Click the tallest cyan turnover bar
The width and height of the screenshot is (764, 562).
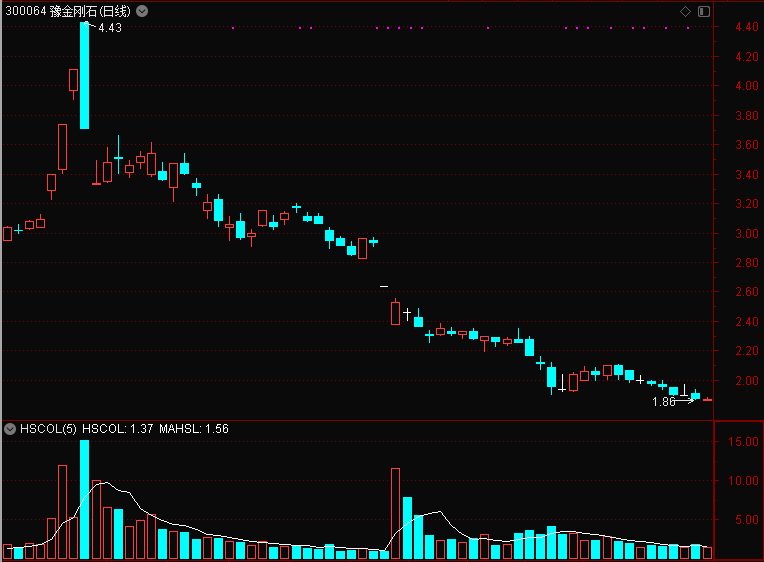(x=84, y=499)
